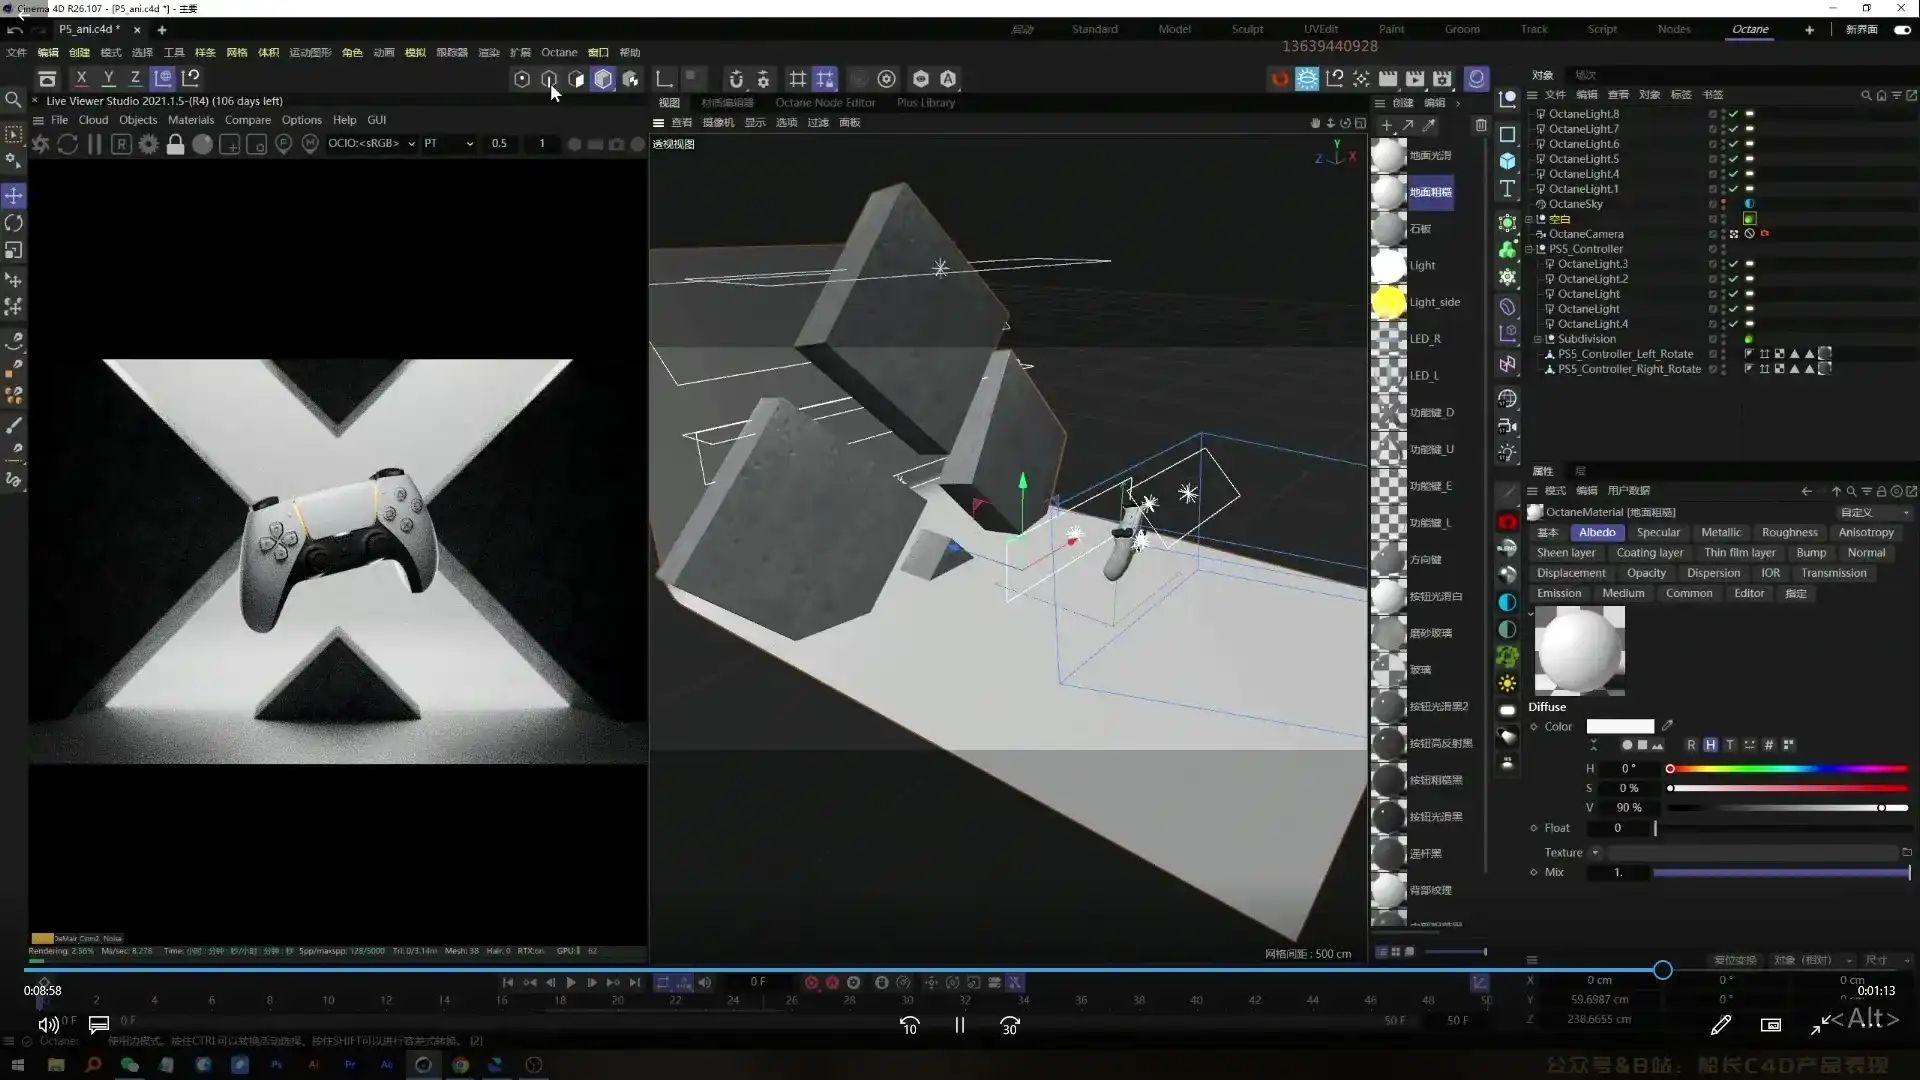Select the Rotate tool in left toolbar
Screen dimensions: 1920x1080
(14, 223)
